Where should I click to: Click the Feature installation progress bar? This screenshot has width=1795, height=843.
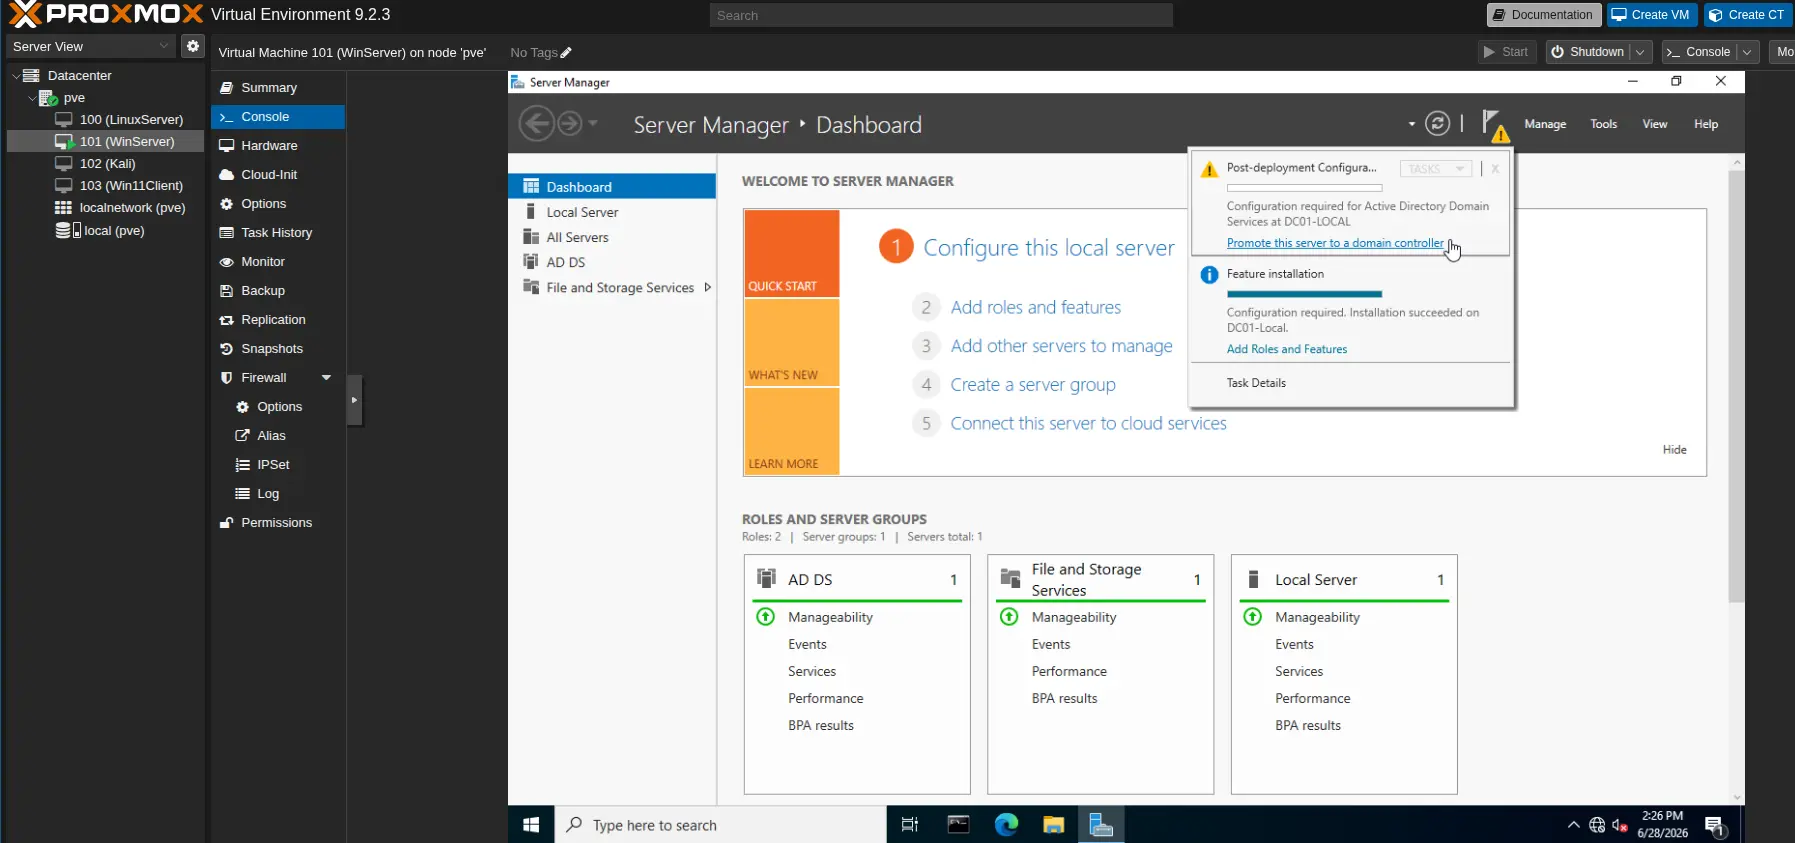(1304, 294)
